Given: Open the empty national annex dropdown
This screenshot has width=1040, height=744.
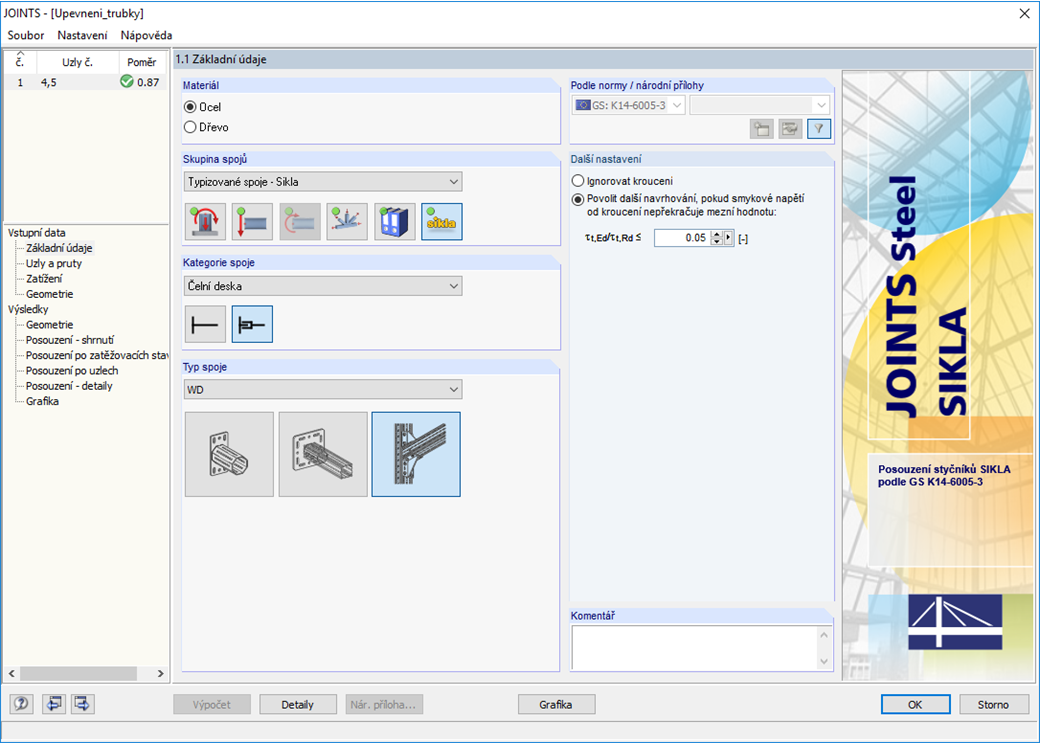Looking at the screenshot, I should (x=759, y=105).
